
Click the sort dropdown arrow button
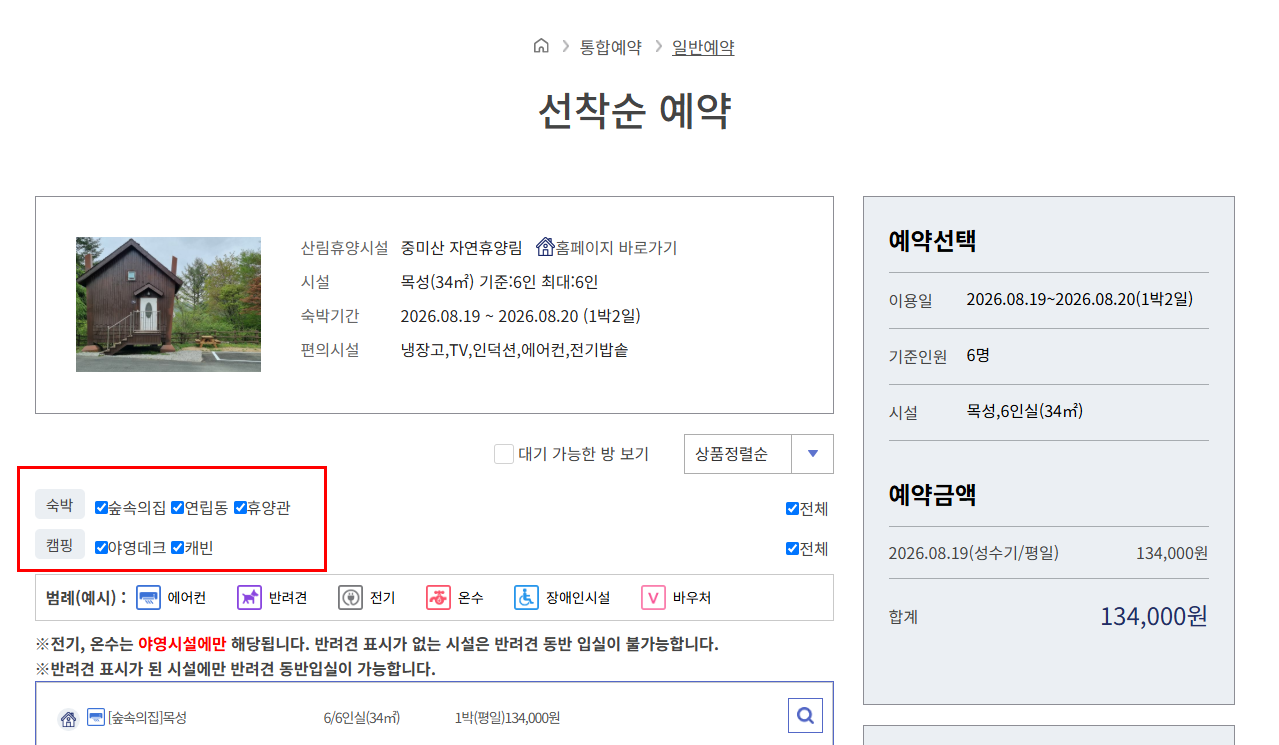tap(812, 454)
